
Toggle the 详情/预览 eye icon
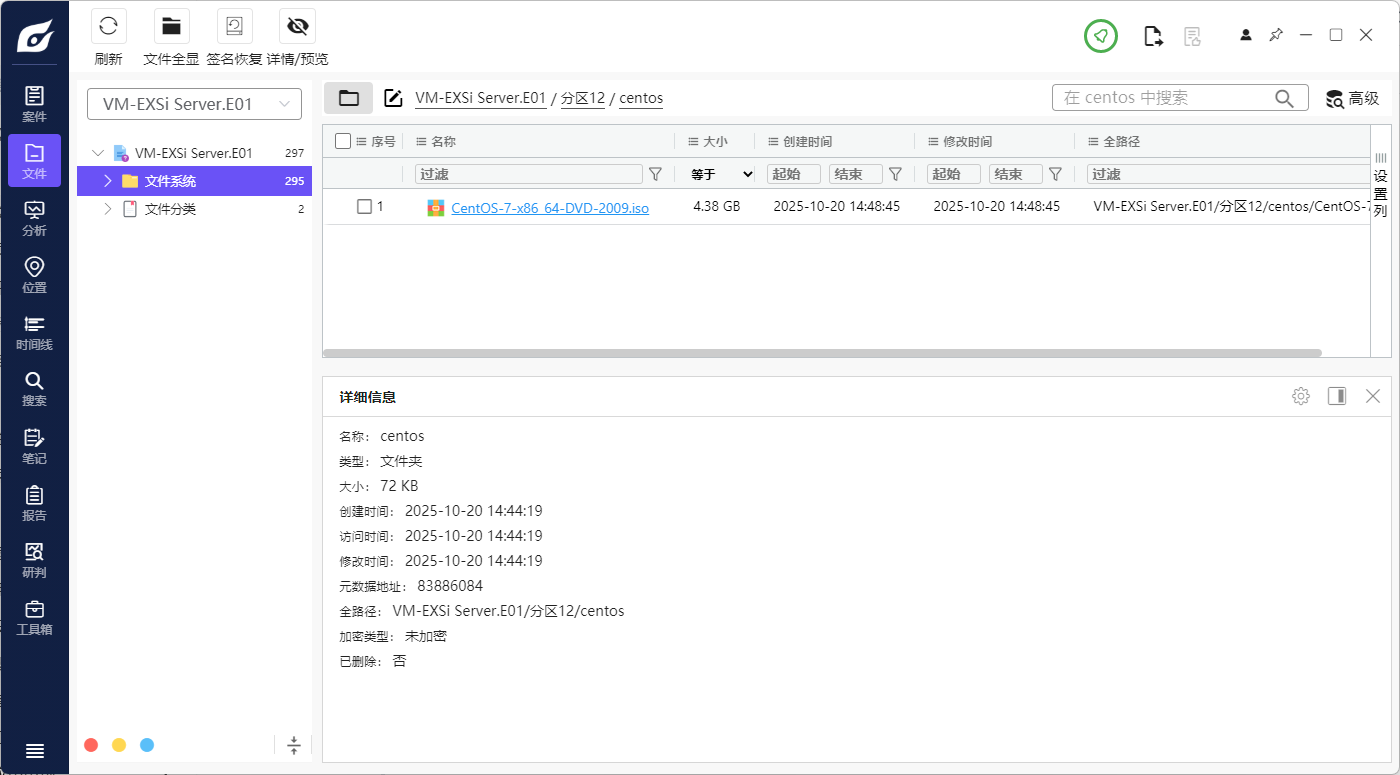pos(297,27)
